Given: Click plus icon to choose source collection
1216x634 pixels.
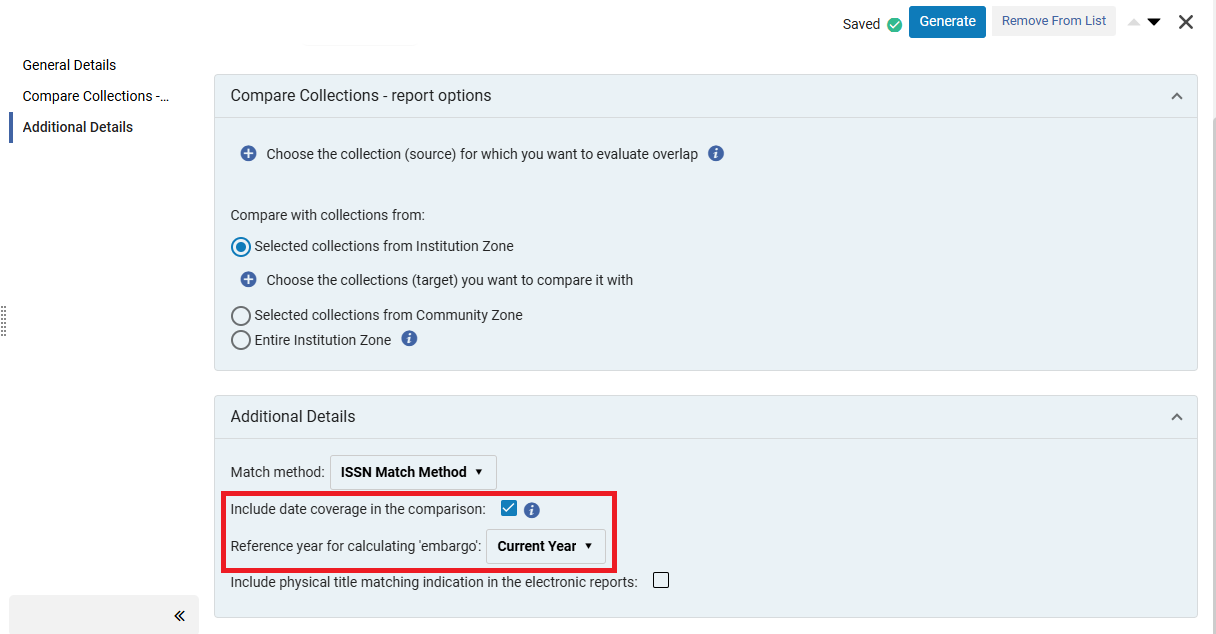Looking at the screenshot, I should click(x=249, y=154).
